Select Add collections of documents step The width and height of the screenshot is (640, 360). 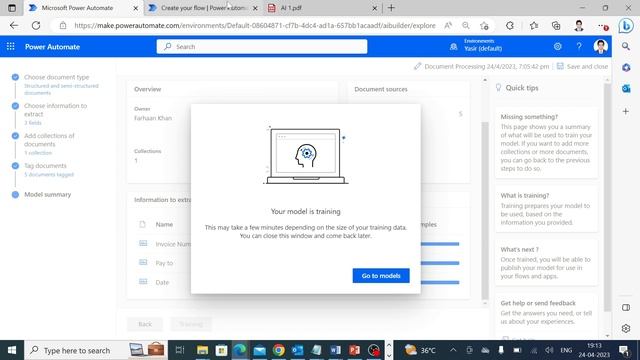49,140
